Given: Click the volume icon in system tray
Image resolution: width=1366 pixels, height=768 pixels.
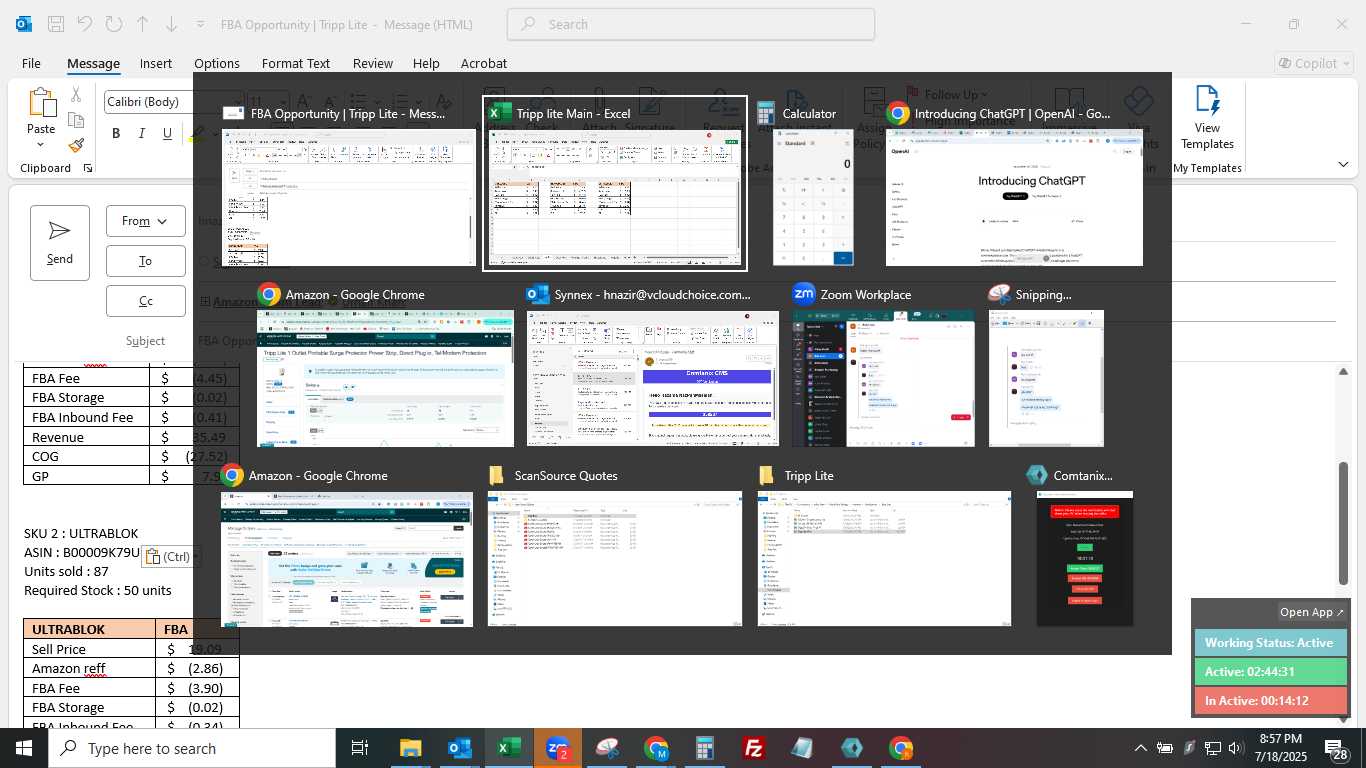Looking at the screenshot, I should click(1236, 748).
